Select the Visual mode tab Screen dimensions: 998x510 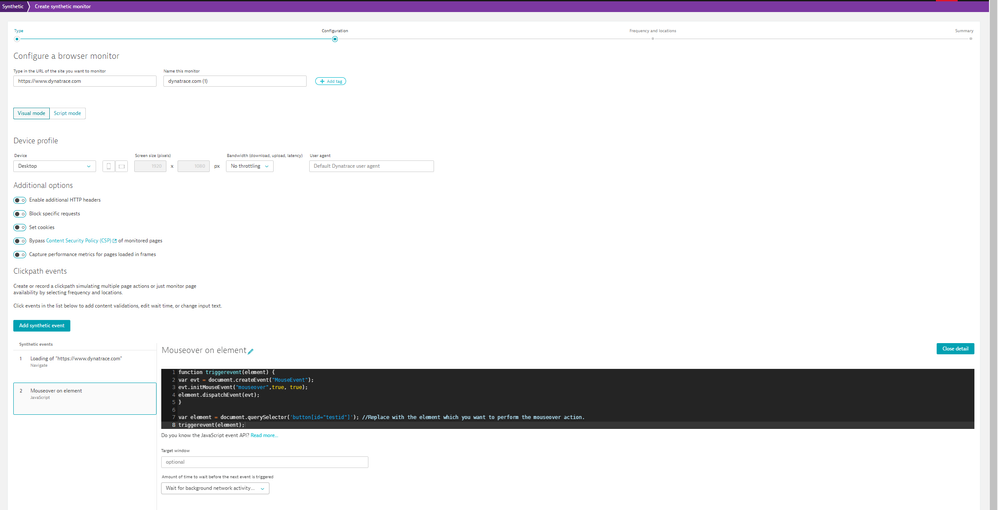(31, 113)
